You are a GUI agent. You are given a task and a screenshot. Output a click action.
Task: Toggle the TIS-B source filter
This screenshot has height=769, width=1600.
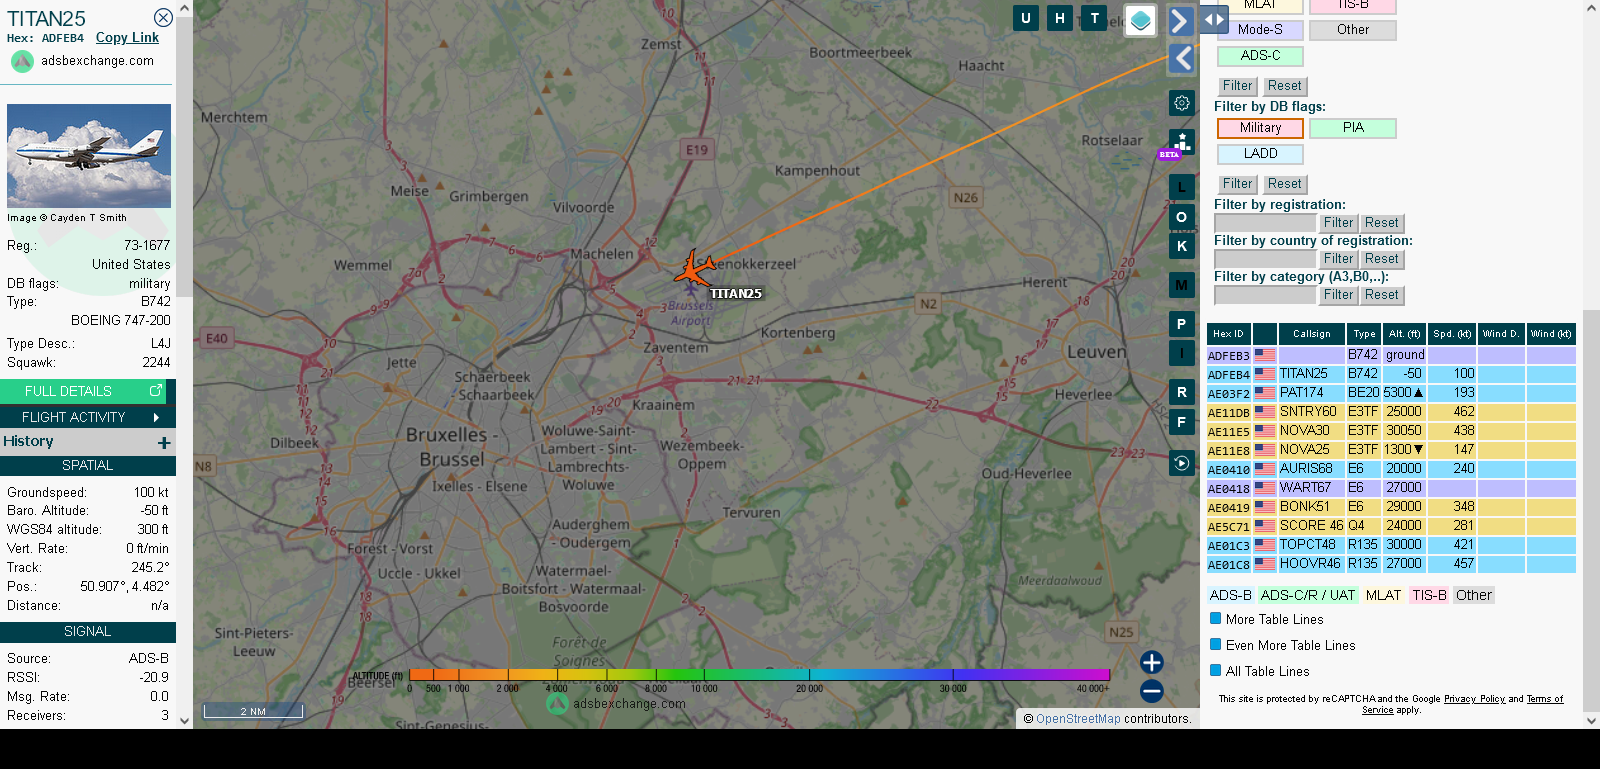pos(1353,5)
